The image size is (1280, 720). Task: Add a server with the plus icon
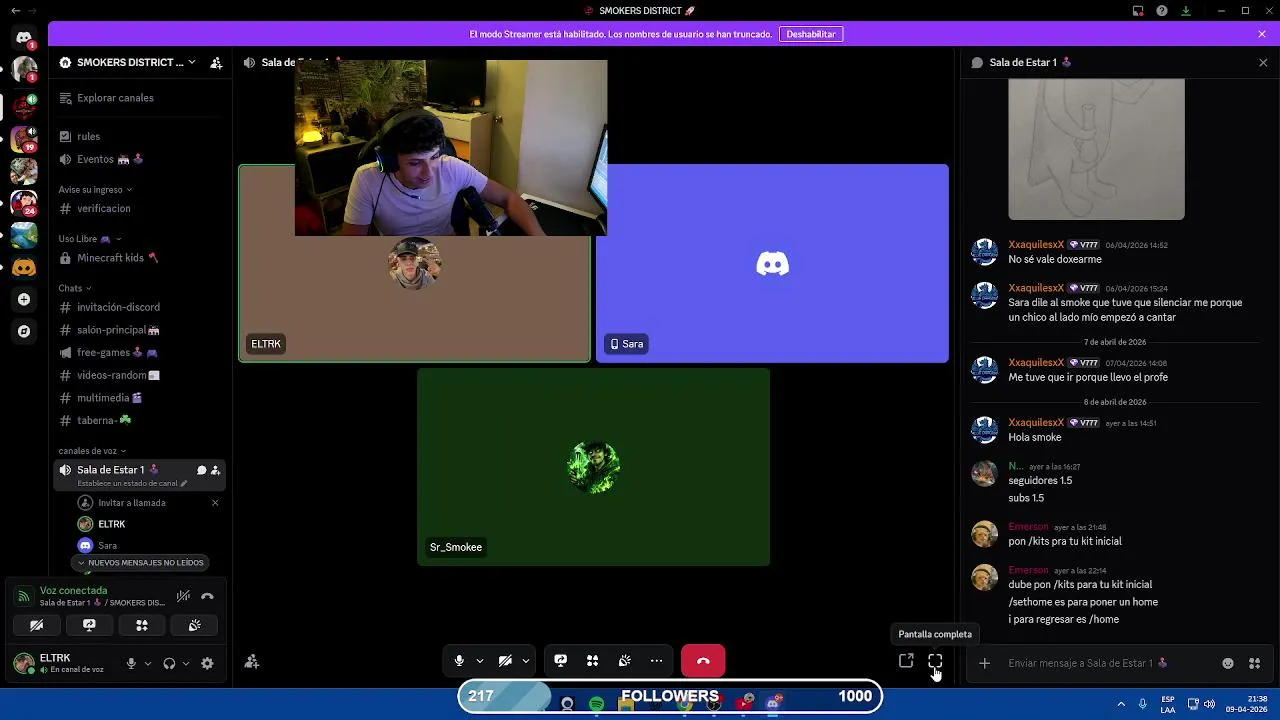point(24,299)
